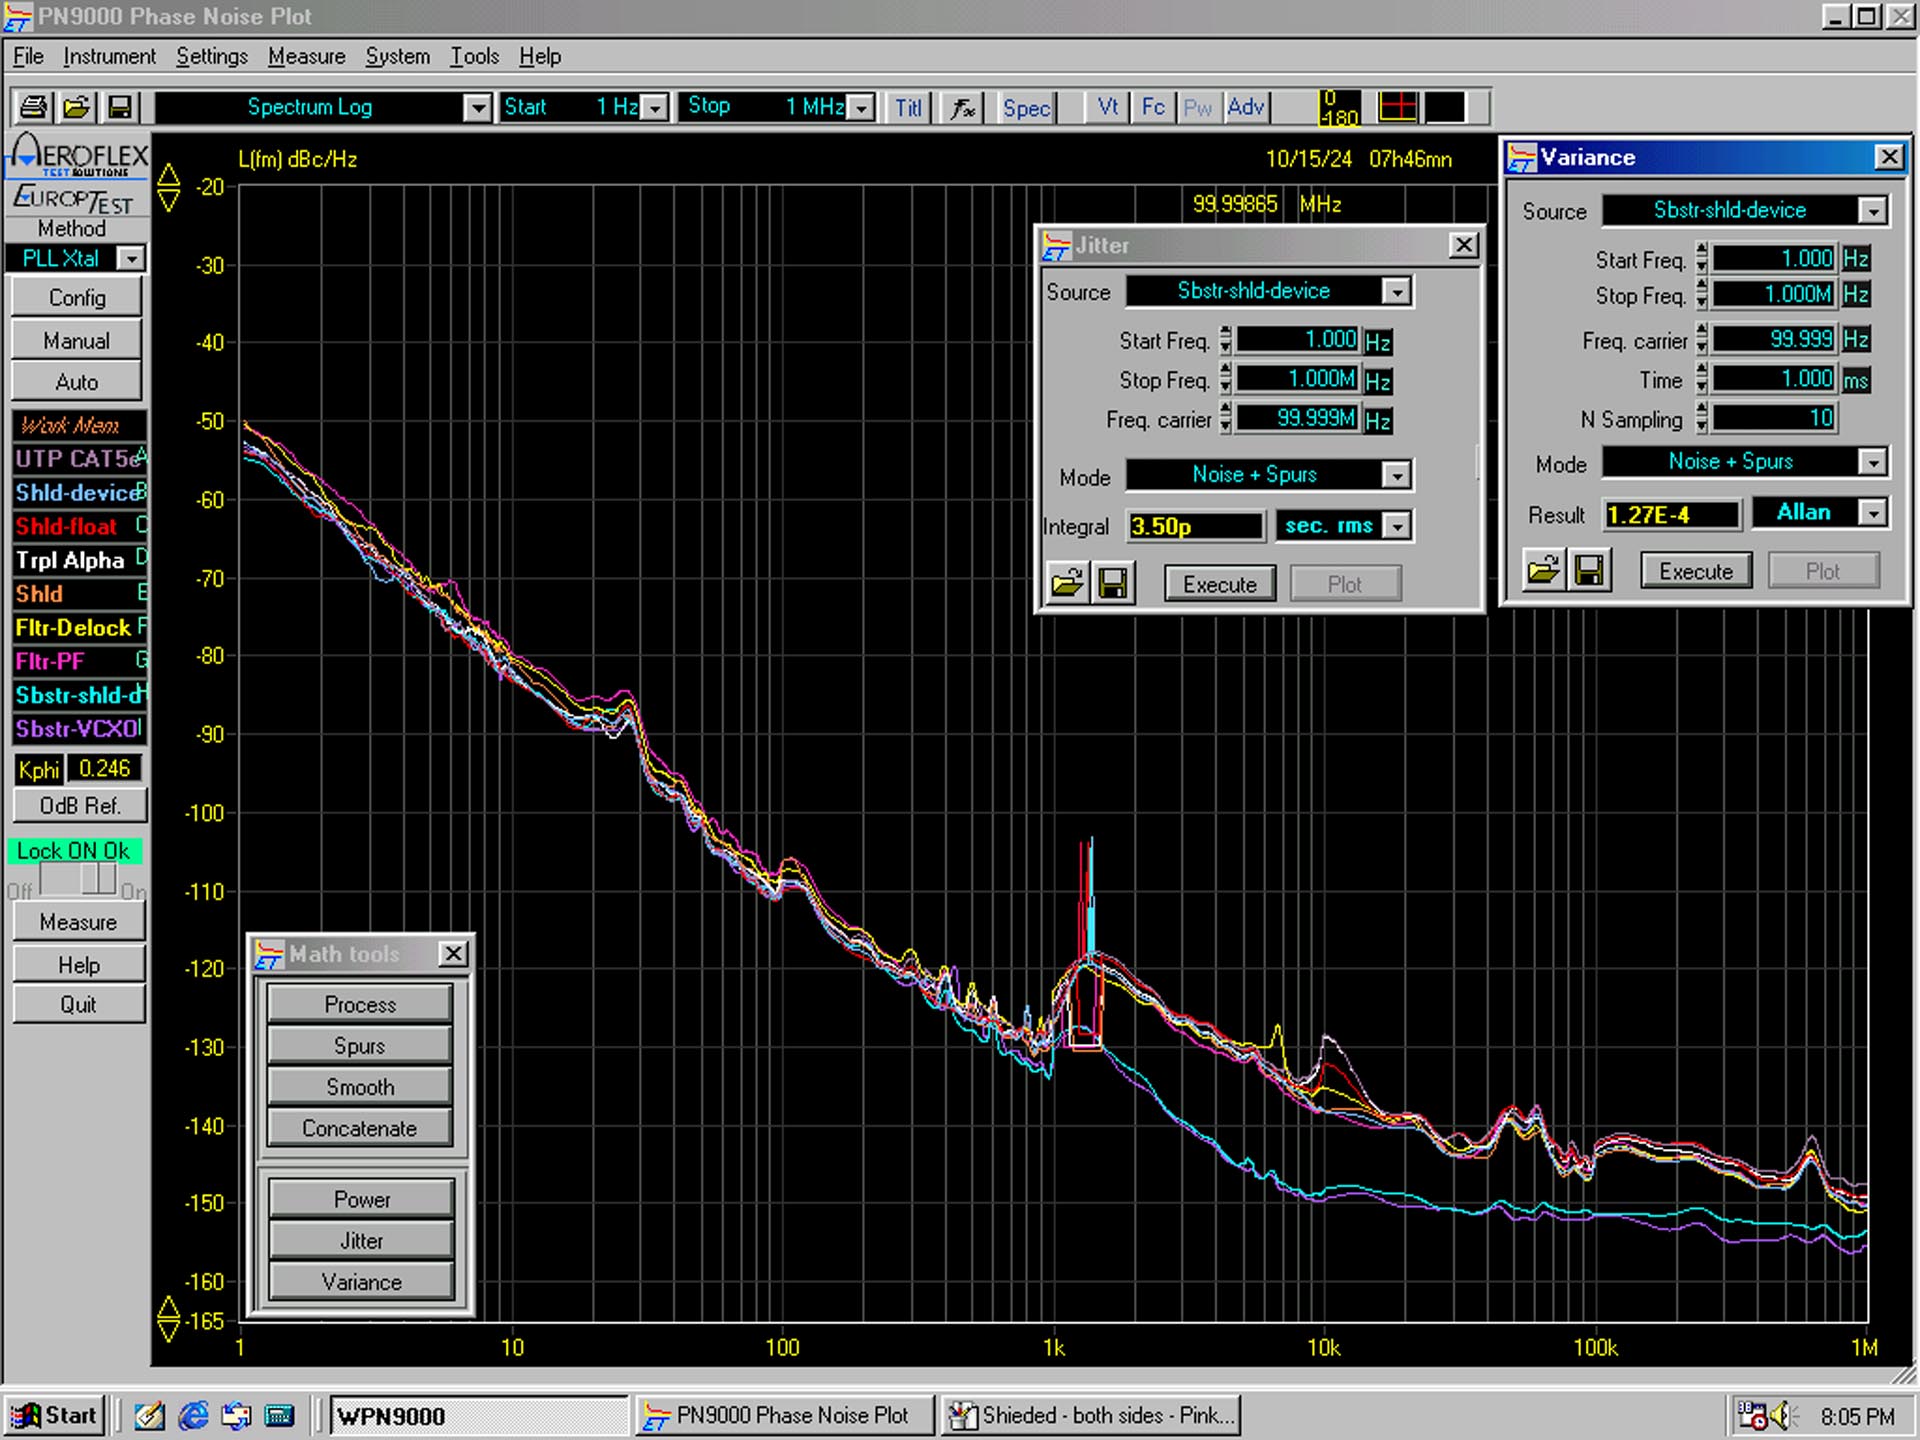The width and height of the screenshot is (1920, 1440).
Task: Click the Time value field in Variance
Action: pos(1773,379)
